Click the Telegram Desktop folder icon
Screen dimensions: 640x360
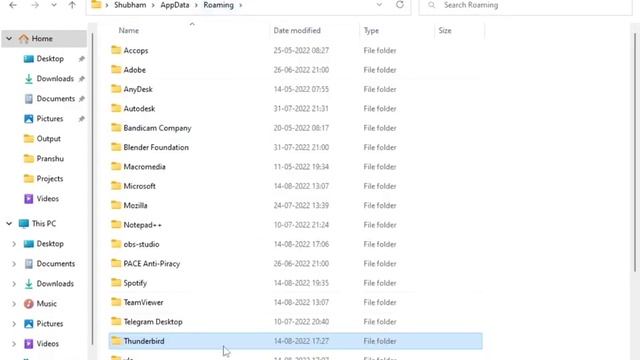116,321
